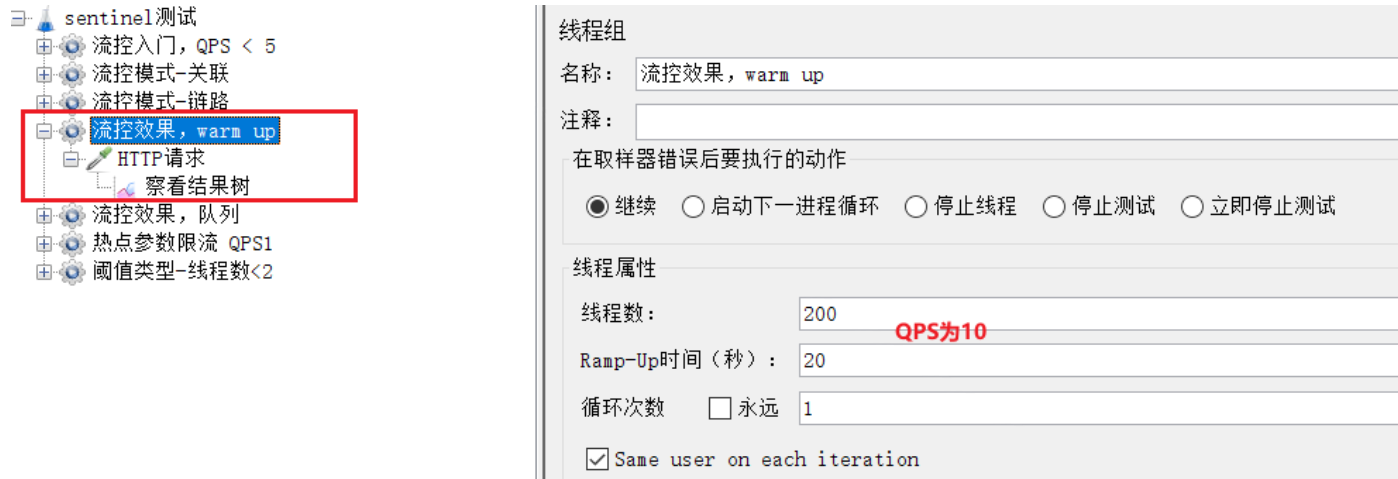
Task: Toggle Same user on each iteration checkbox
Action: 597,459
